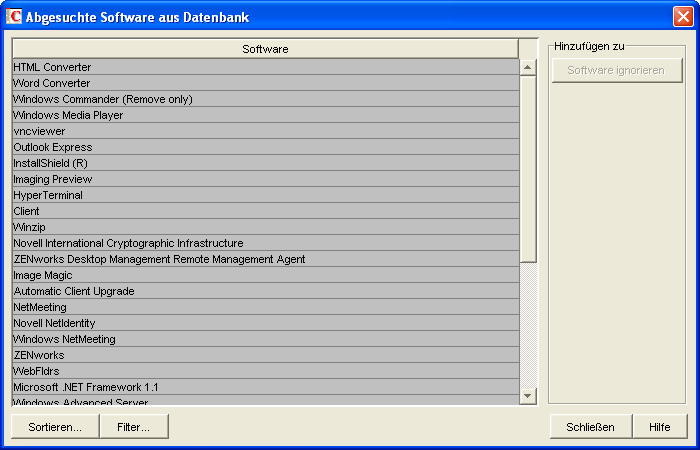Image resolution: width=700 pixels, height=450 pixels.
Task: Select ZENworks Desktop Management Remote Management Agent
Action: coord(266,259)
